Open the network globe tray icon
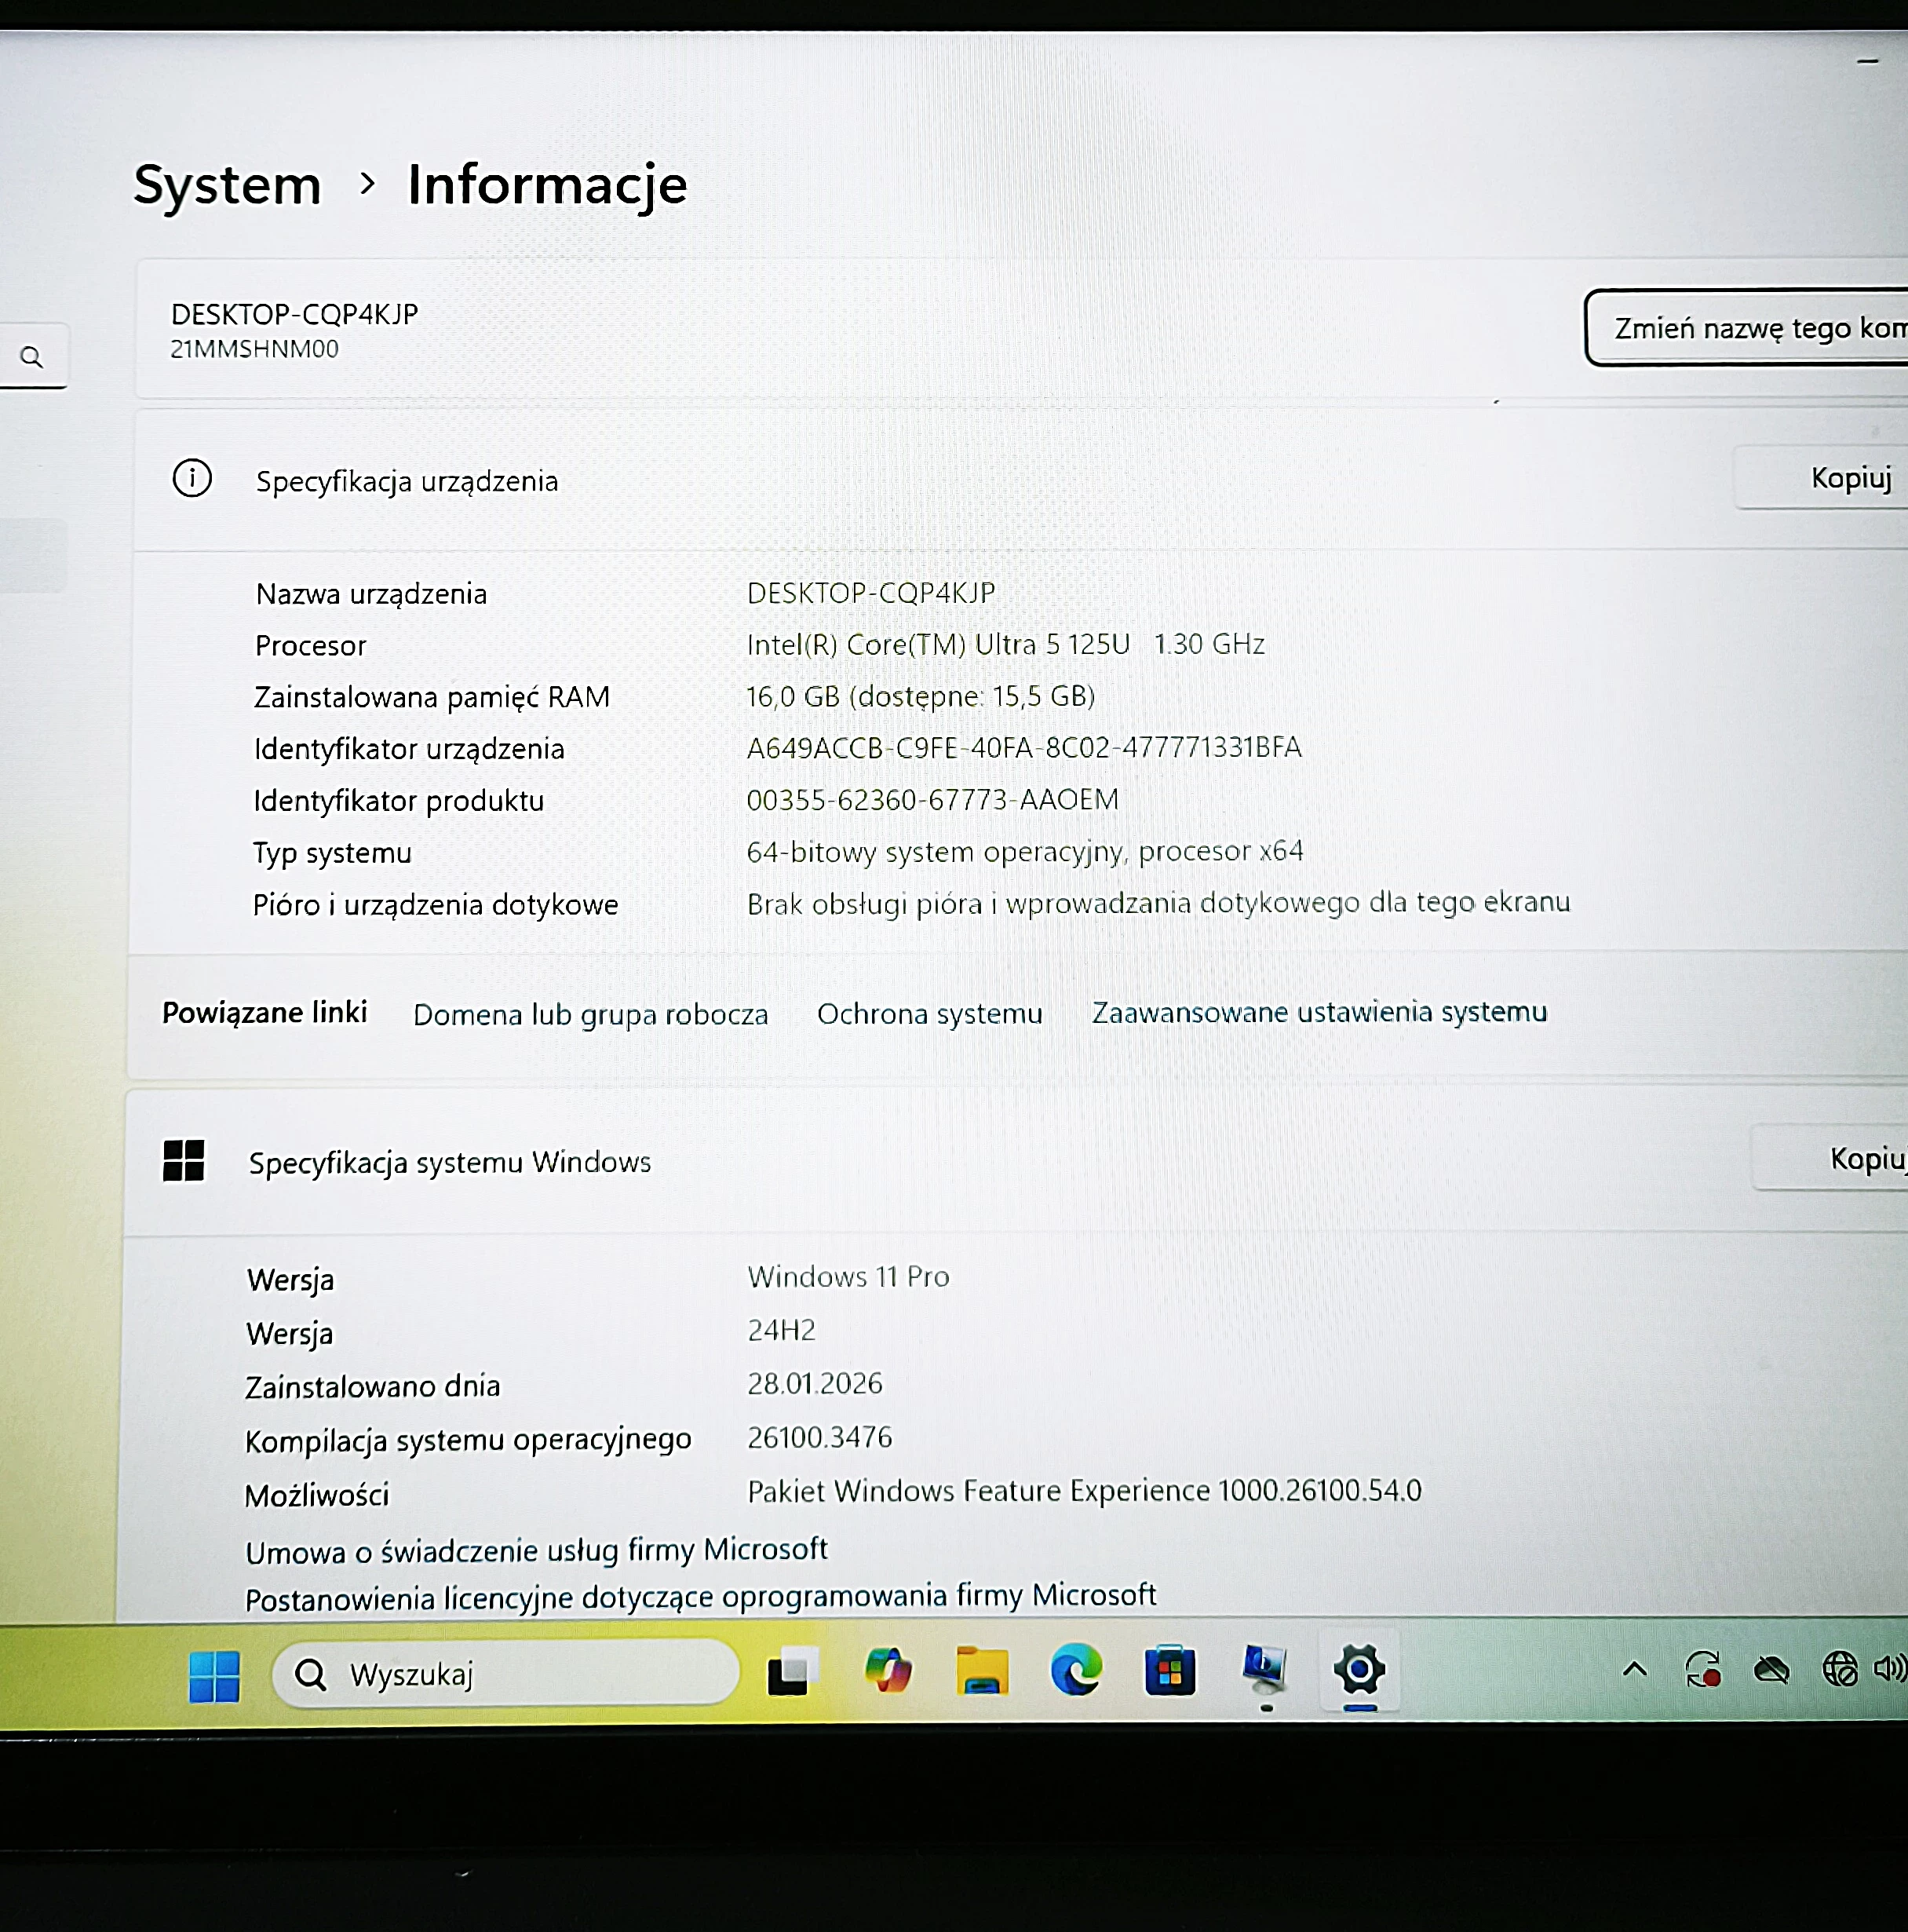 point(1839,1669)
